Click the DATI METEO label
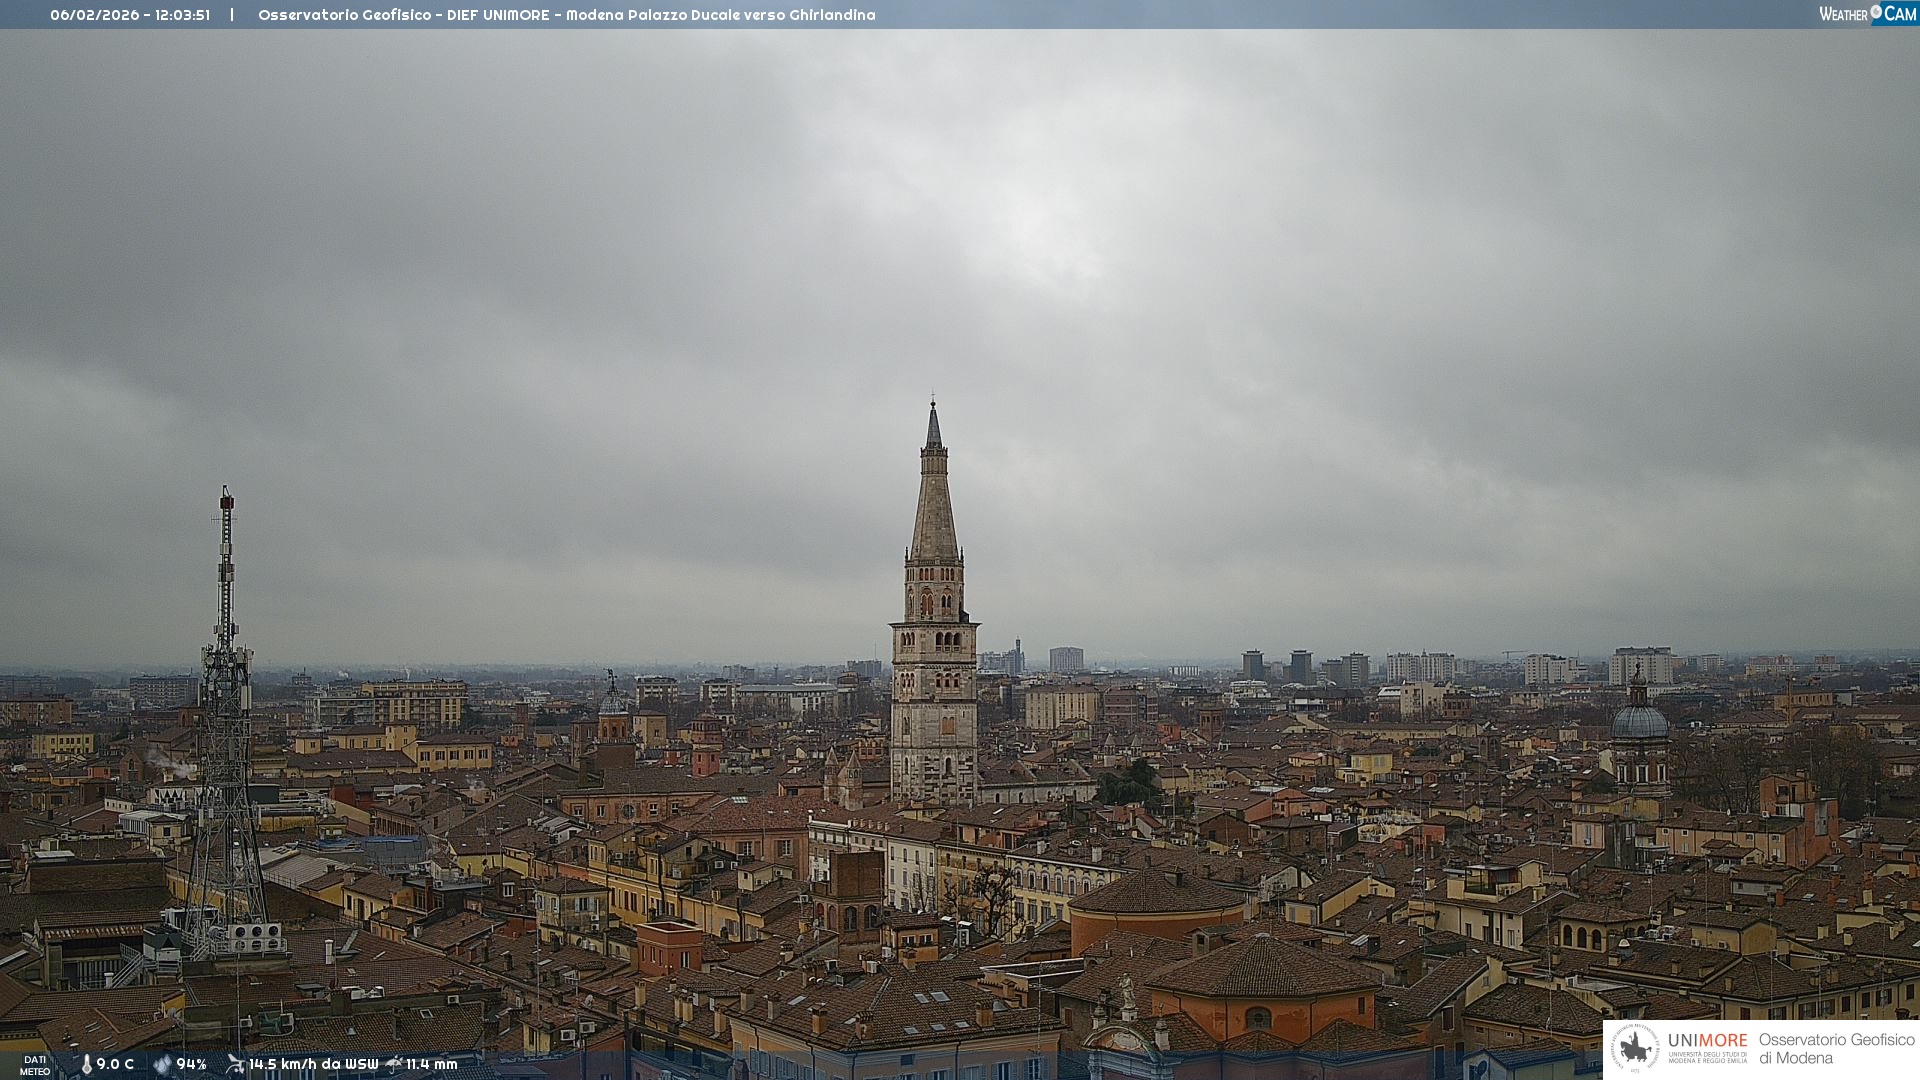 [35, 1065]
